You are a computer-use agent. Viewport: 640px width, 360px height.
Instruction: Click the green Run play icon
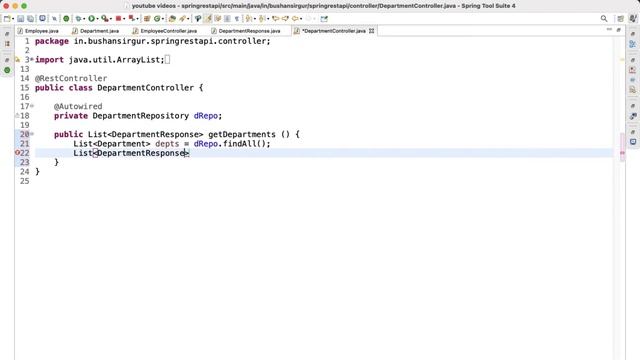point(91,18)
